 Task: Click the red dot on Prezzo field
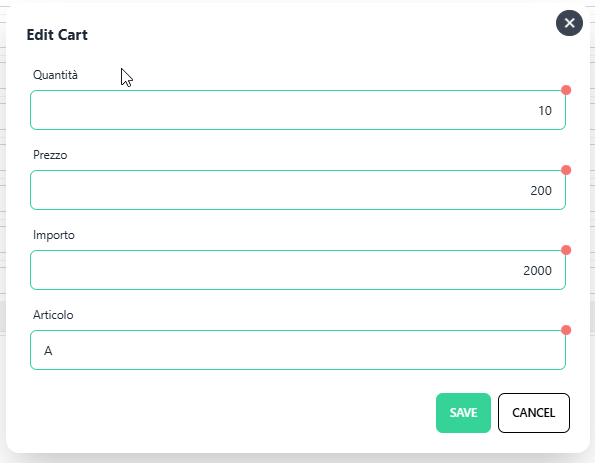(566, 170)
